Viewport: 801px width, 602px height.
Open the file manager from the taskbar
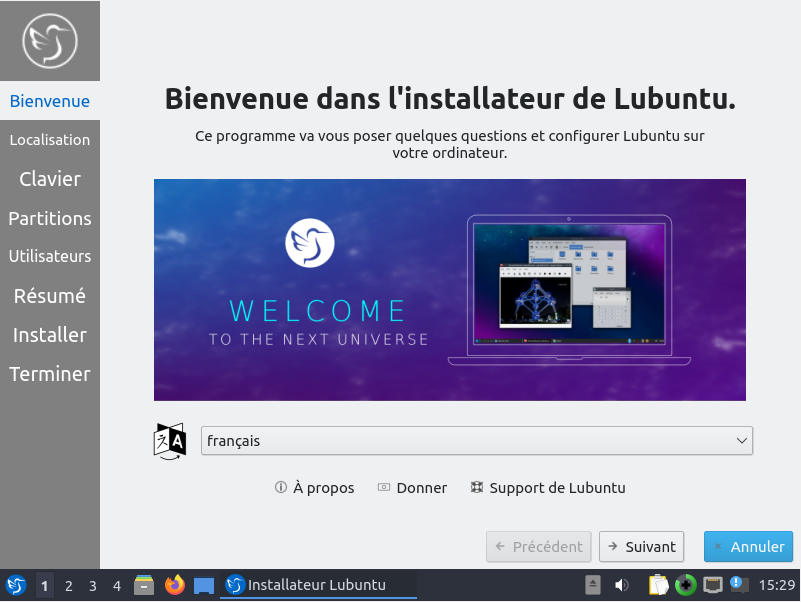(144, 585)
